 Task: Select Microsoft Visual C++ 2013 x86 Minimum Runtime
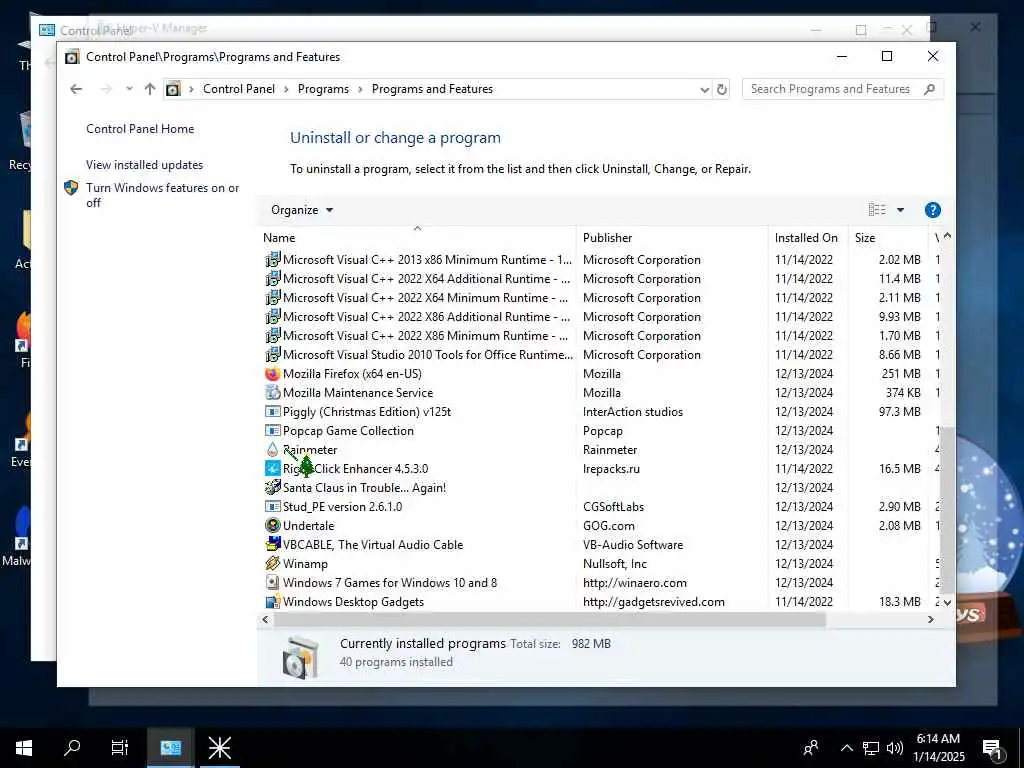click(598, 260)
